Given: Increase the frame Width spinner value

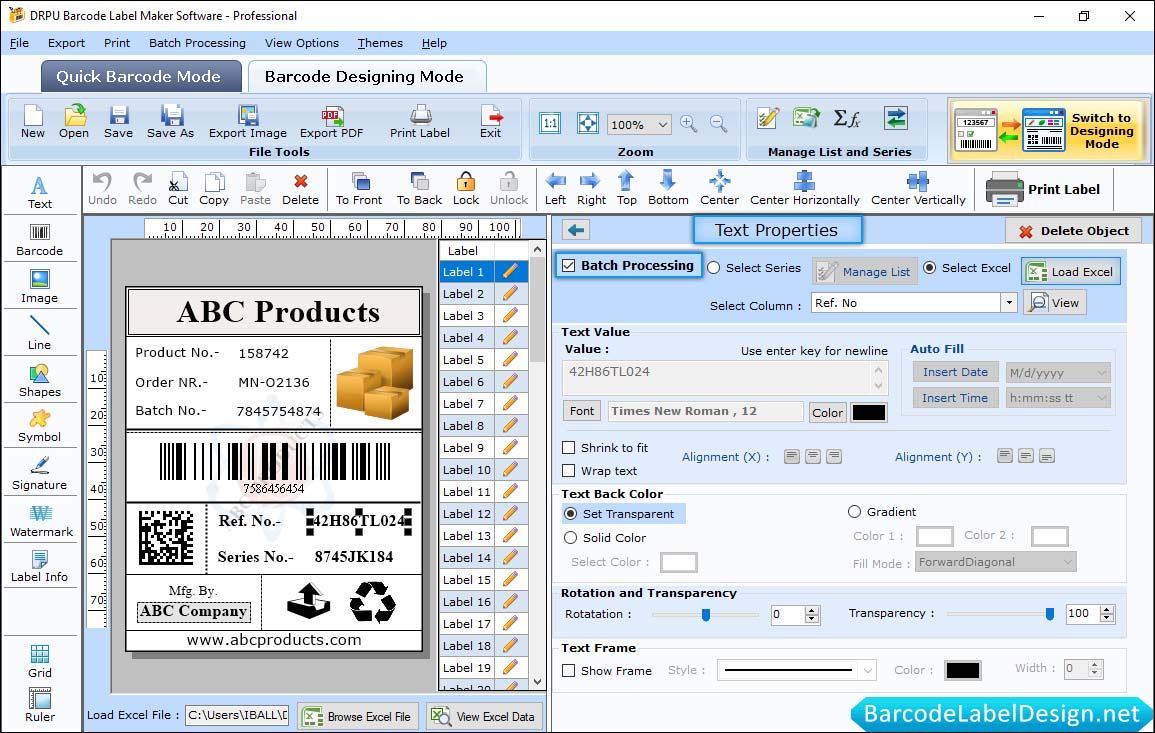Looking at the screenshot, I should pos(1095,664).
